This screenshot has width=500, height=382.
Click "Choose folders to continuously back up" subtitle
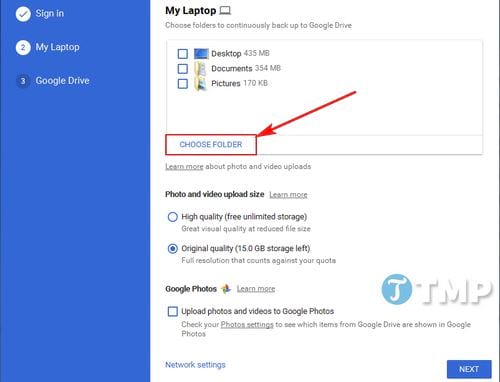[258, 25]
